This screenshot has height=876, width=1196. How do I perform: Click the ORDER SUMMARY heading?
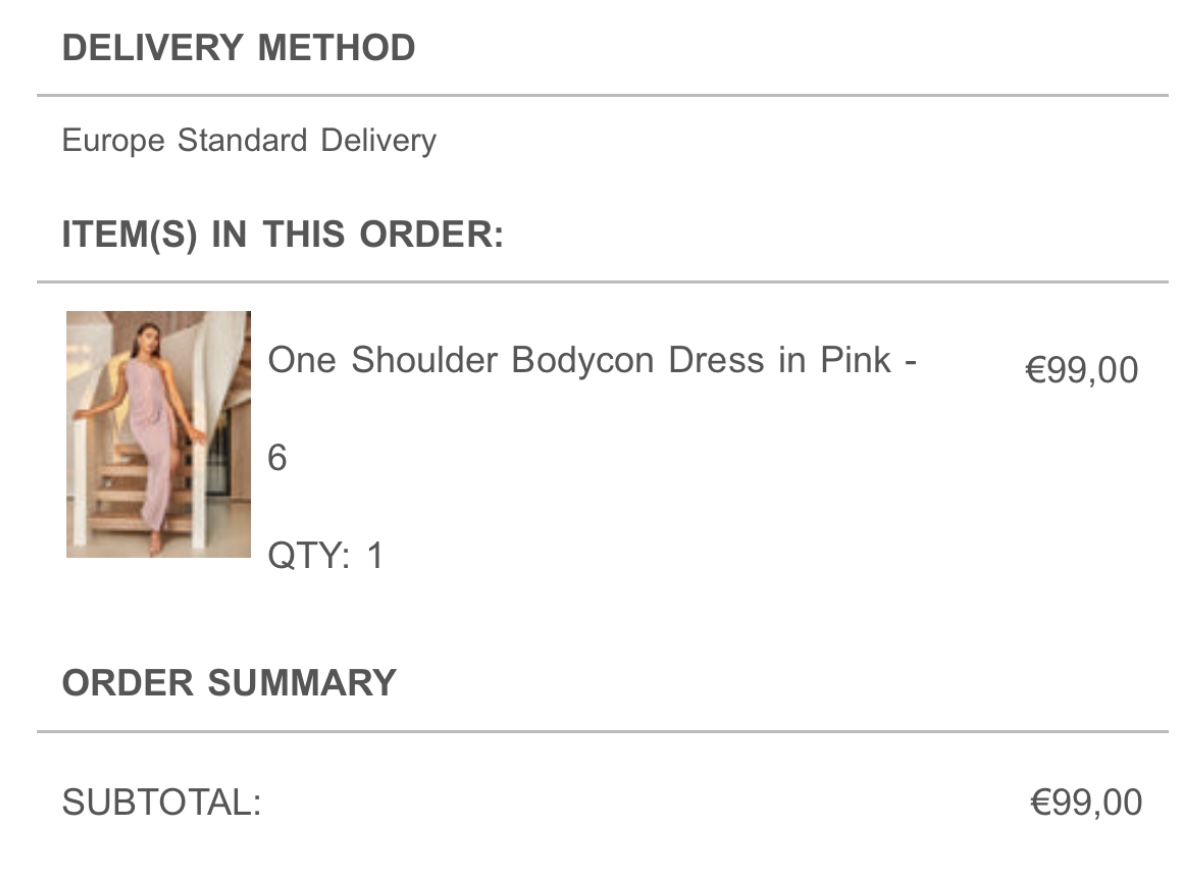click(x=229, y=683)
